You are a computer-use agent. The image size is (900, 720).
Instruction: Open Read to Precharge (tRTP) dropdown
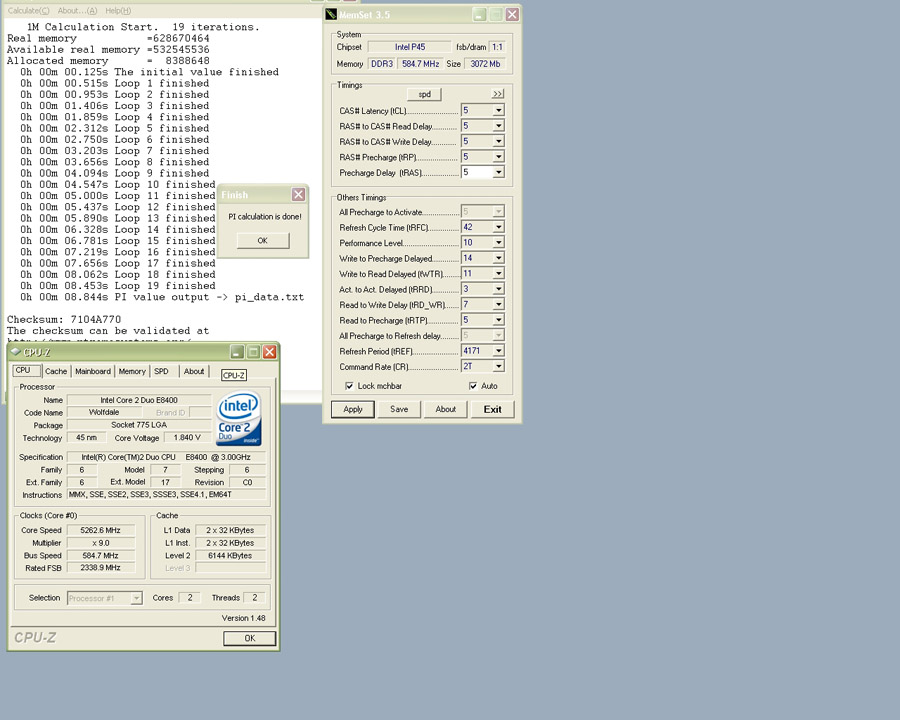[x=498, y=320]
